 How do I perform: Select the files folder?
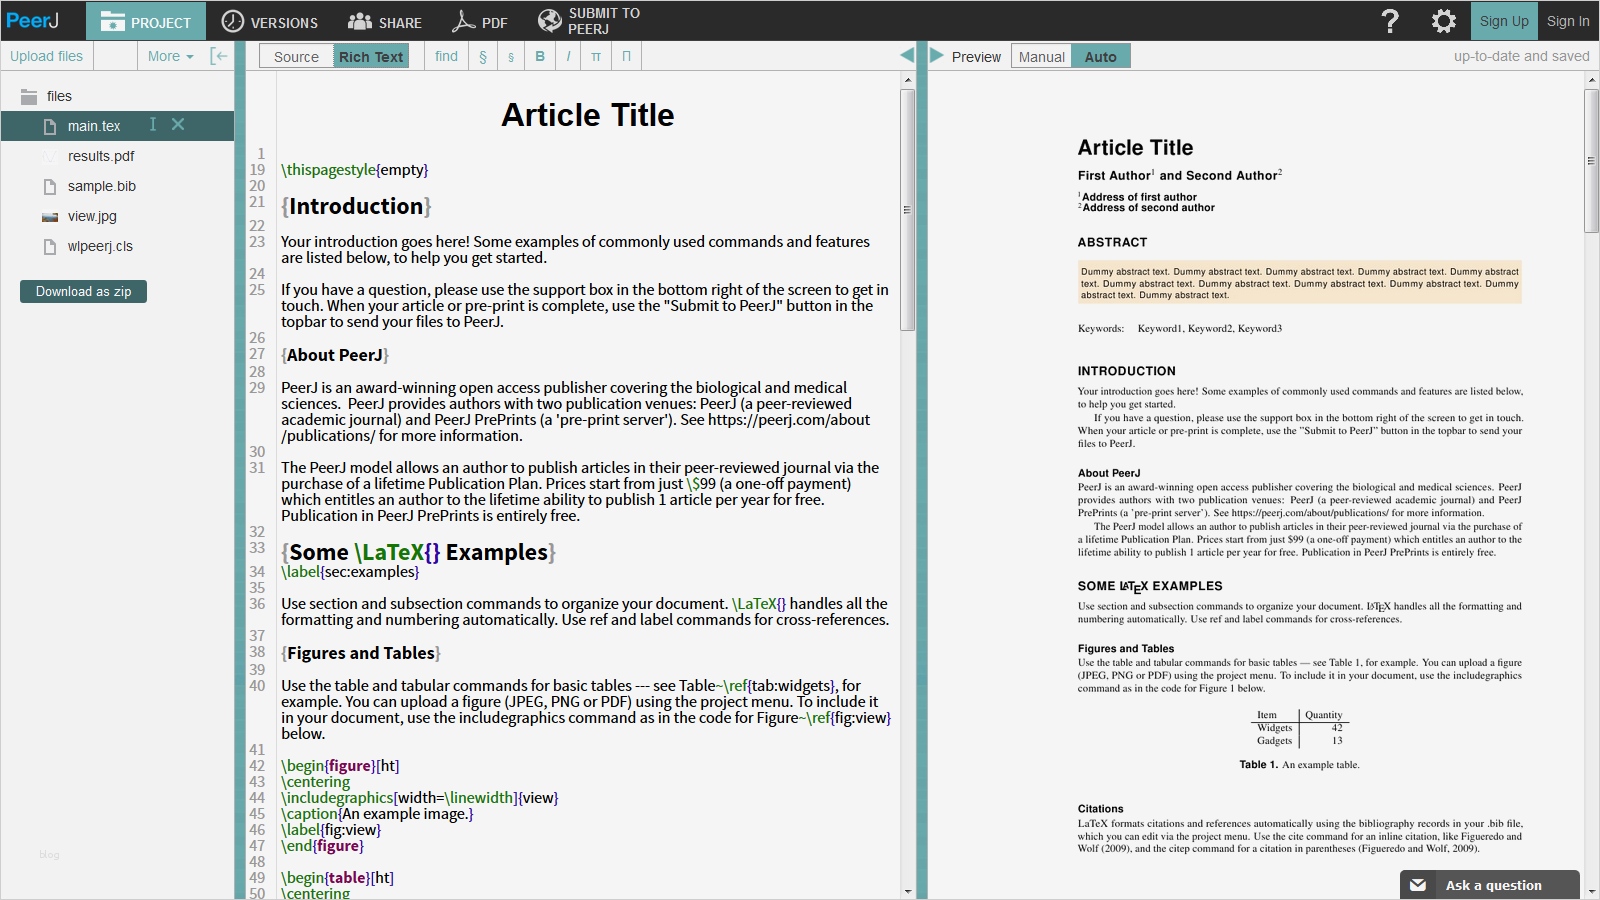[48, 96]
